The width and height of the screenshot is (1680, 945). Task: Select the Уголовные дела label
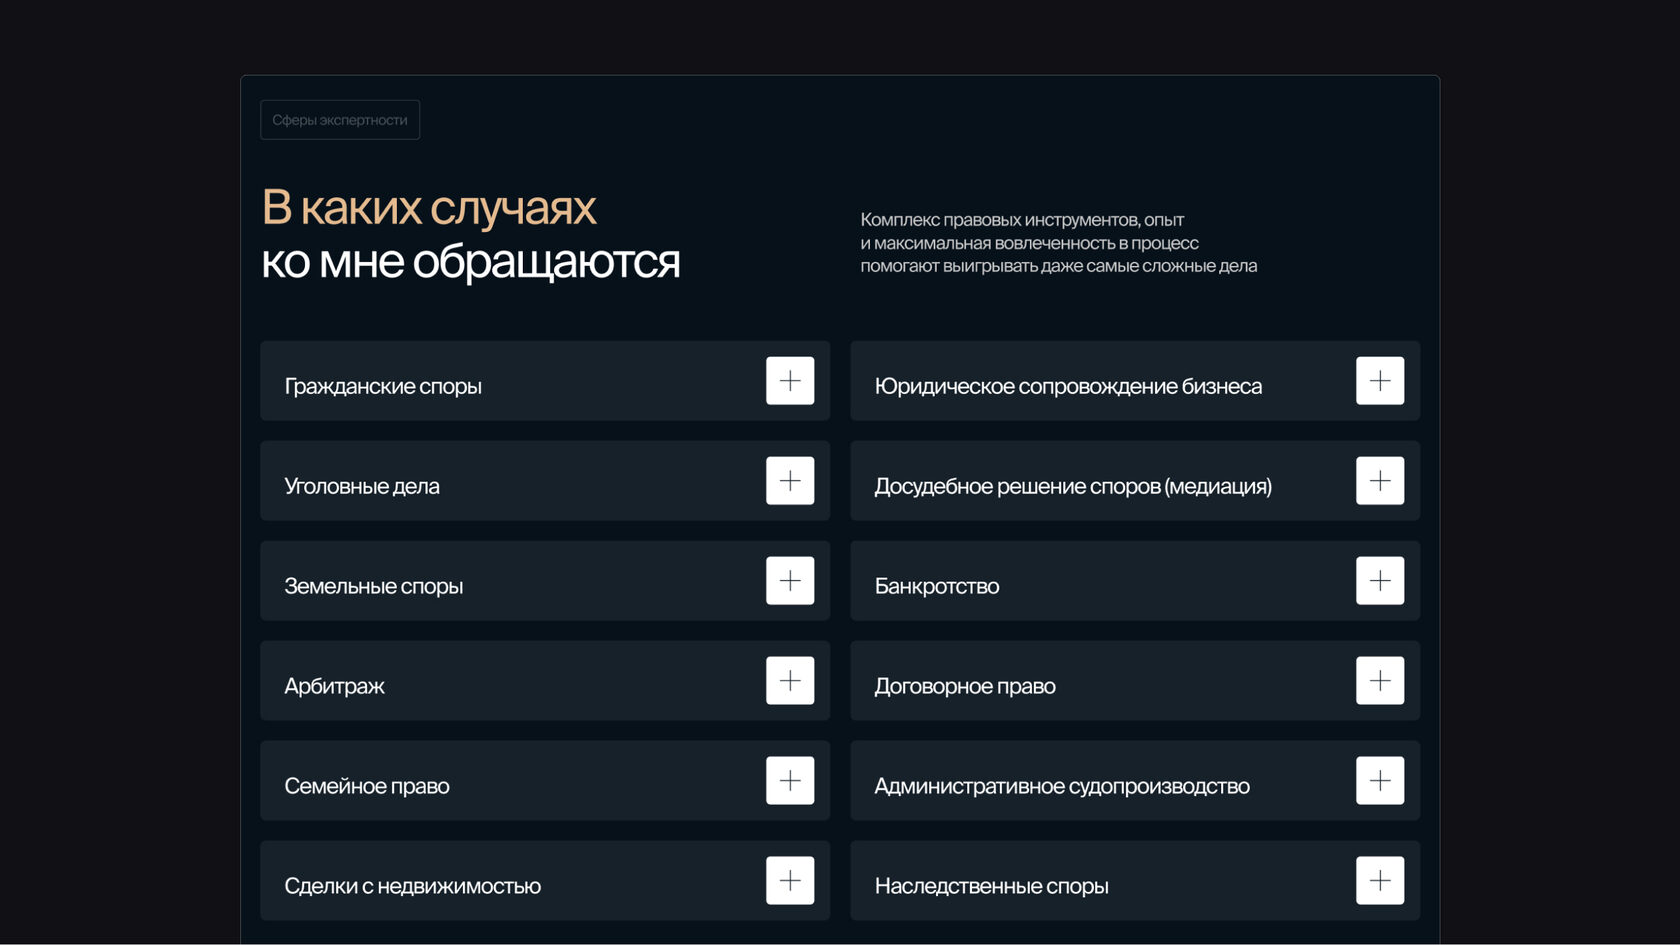(x=362, y=486)
